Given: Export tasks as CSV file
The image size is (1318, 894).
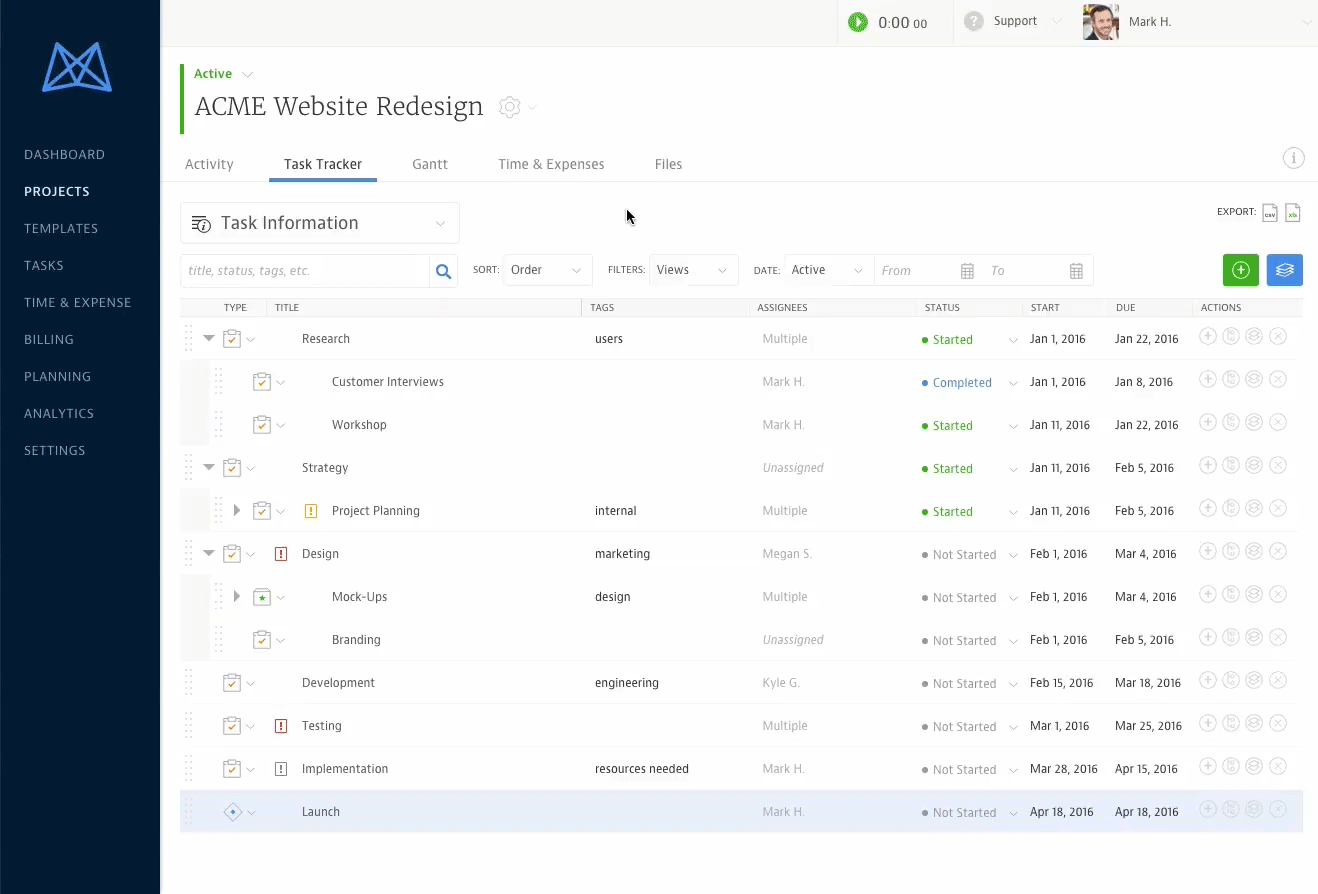Looking at the screenshot, I should point(1270,212).
